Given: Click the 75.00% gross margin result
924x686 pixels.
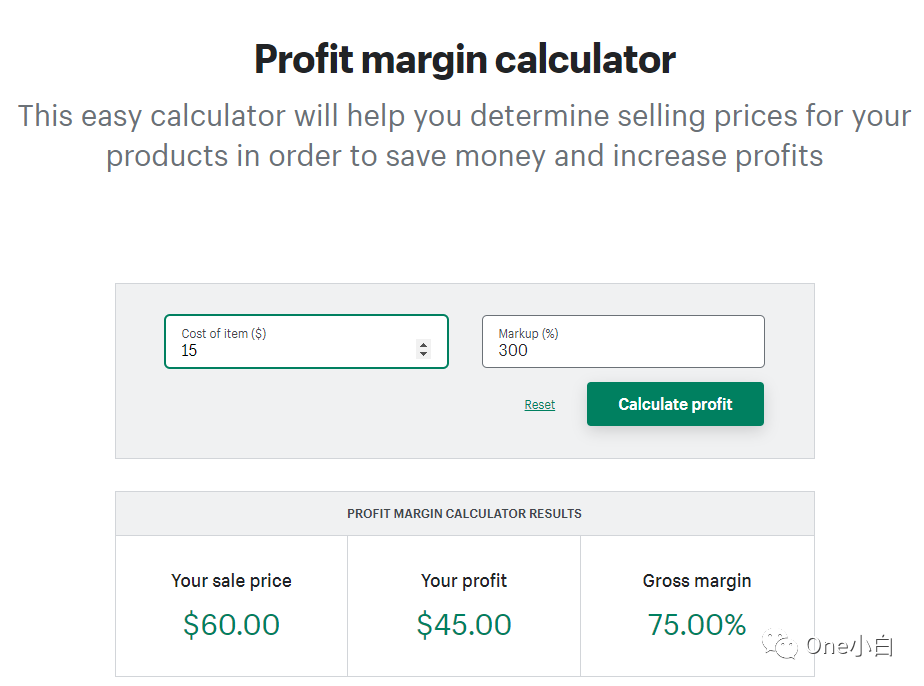Looking at the screenshot, I should (697, 625).
